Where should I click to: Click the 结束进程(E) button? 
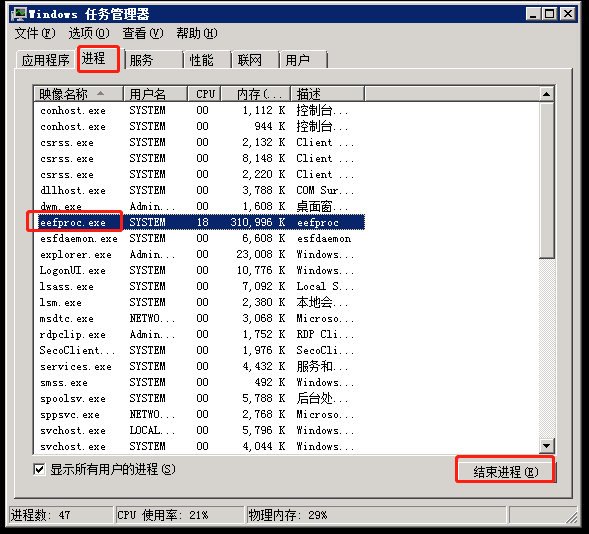(505, 472)
